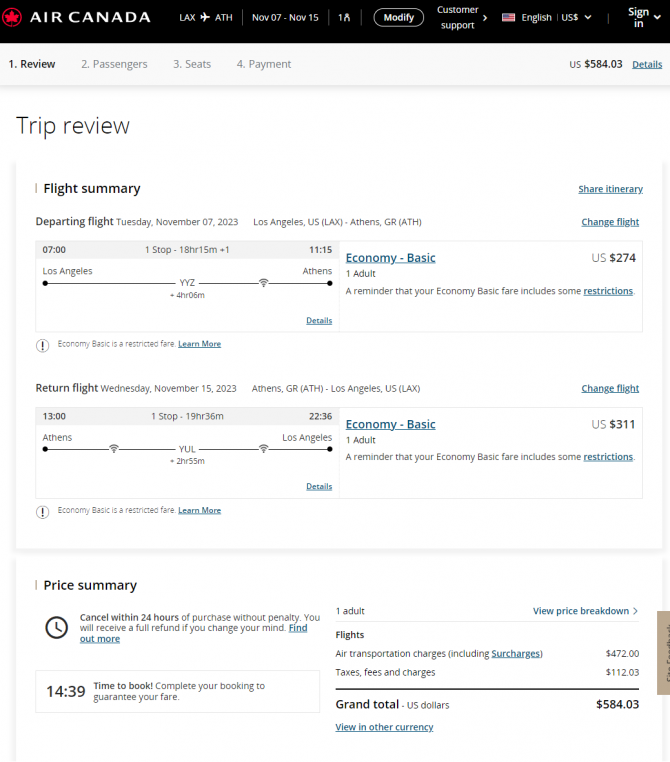Click the Wi-Fi icon on departing flight route
The height and width of the screenshot is (762, 670).
pyautogui.click(x=263, y=283)
